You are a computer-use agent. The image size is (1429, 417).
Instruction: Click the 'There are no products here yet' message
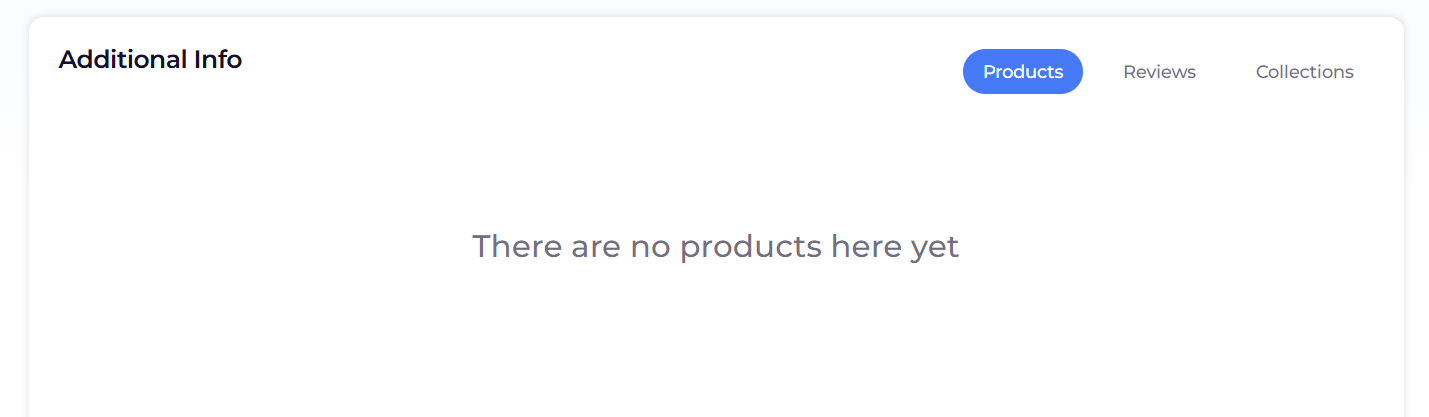[x=715, y=246]
